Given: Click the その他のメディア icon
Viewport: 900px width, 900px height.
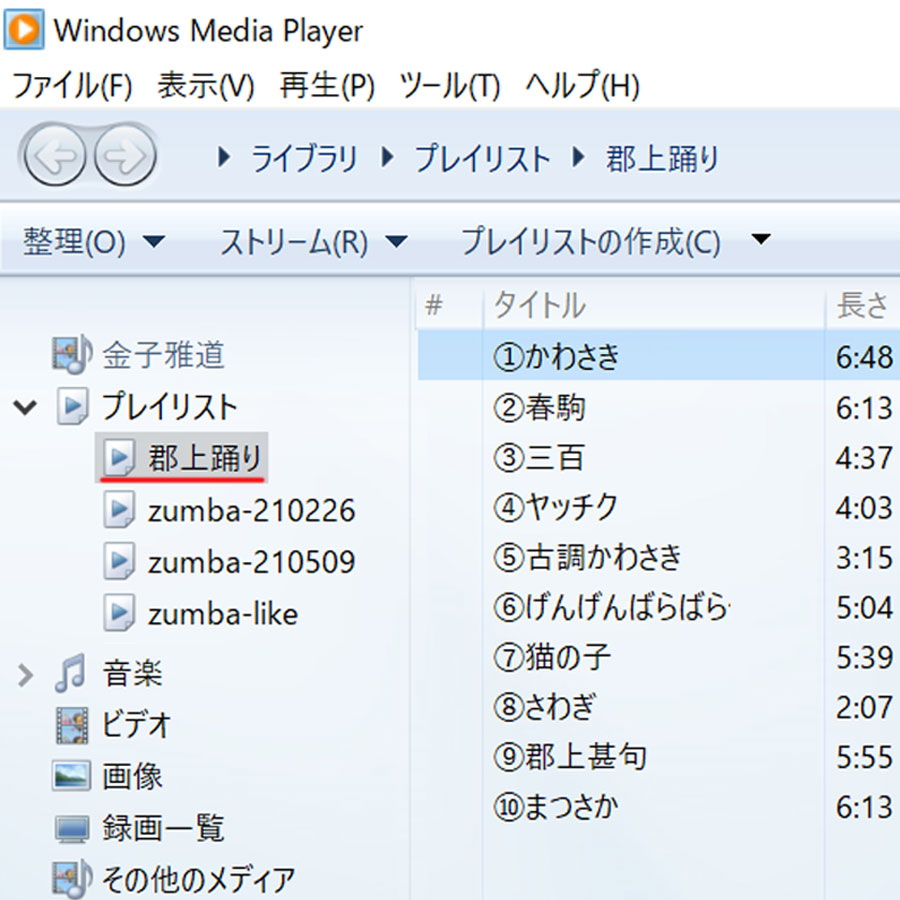Looking at the screenshot, I should click(x=72, y=879).
